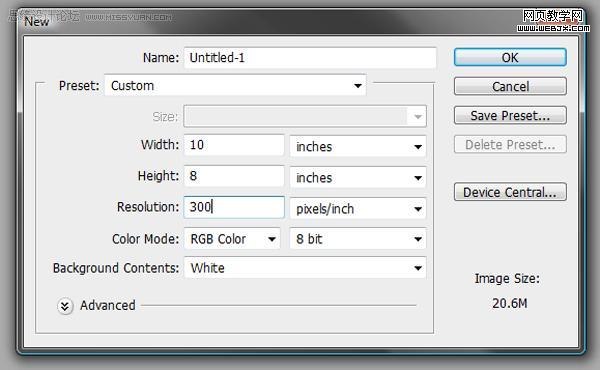Click into the Resolution value field
The width and height of the screenshot is (600, 370).
tap(234, 207)
